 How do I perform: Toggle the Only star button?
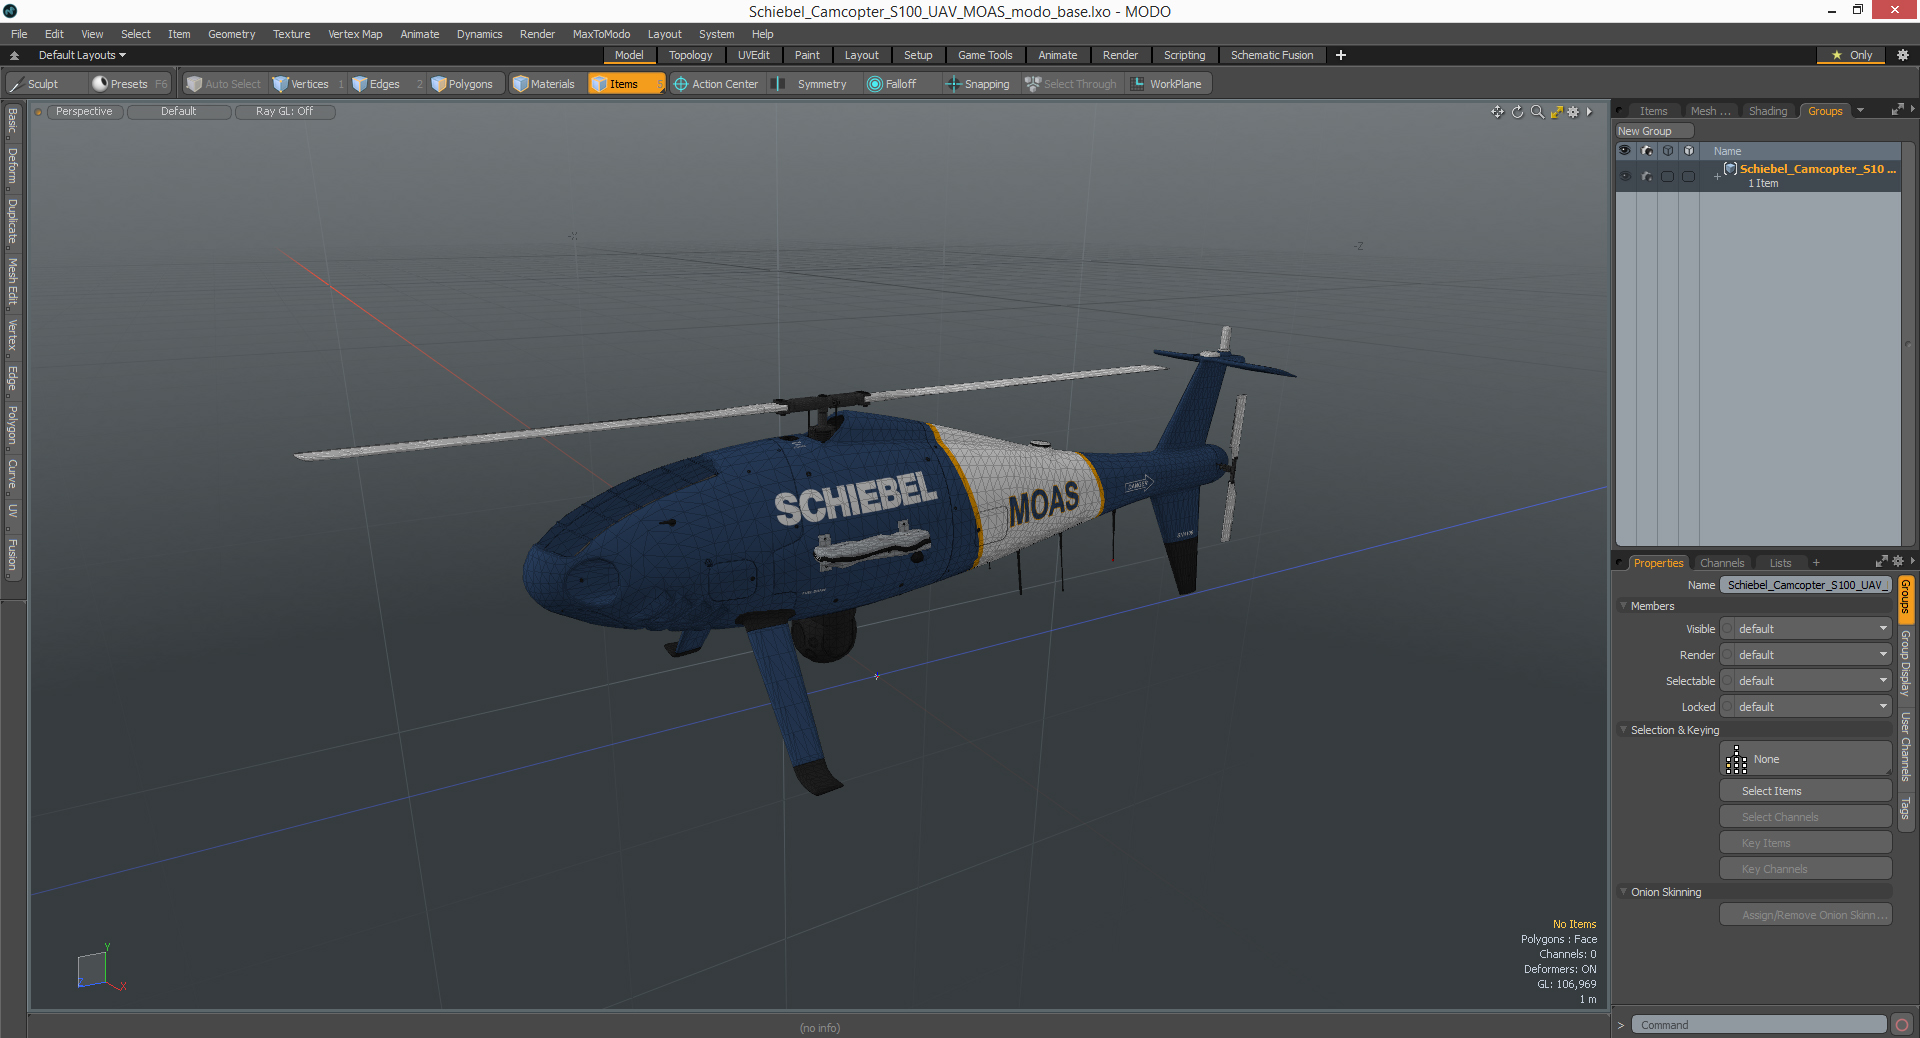click(1852, 55)
